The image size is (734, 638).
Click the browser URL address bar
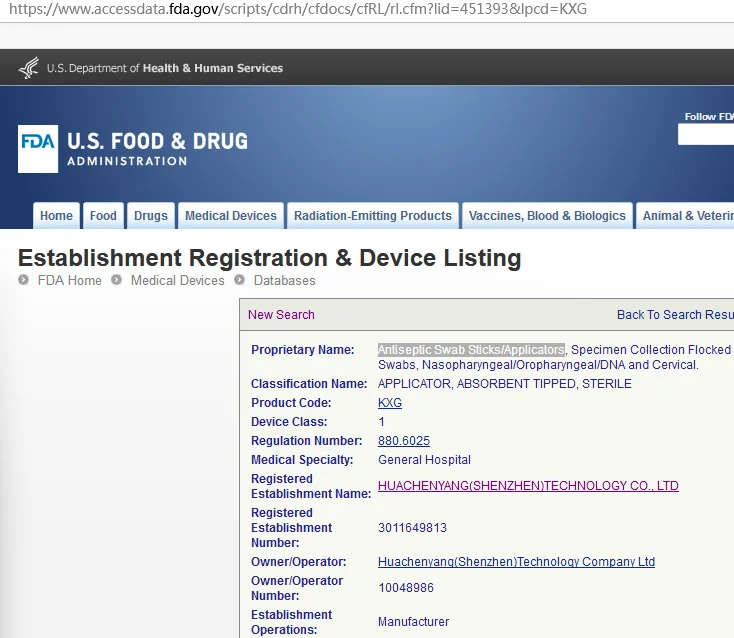click(298, 9)
